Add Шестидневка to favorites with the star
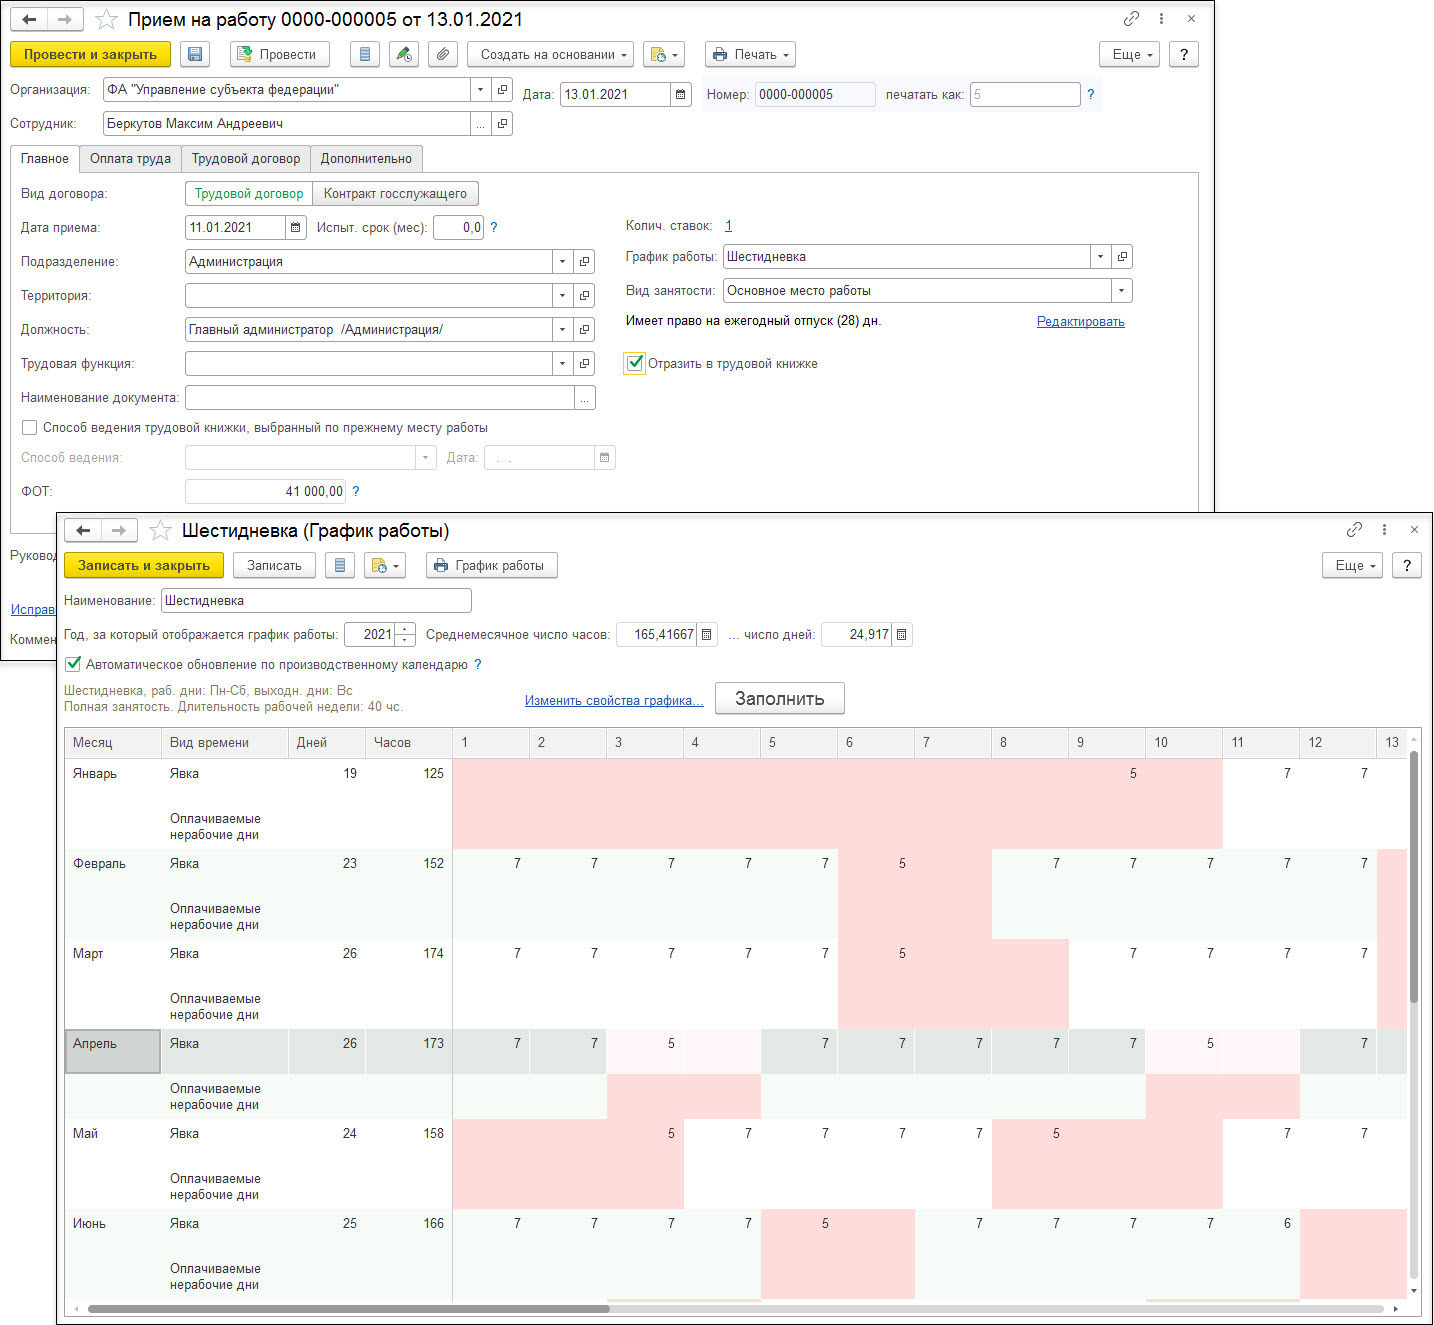This screenshot has height=1325, width=1434. point(160,530)
